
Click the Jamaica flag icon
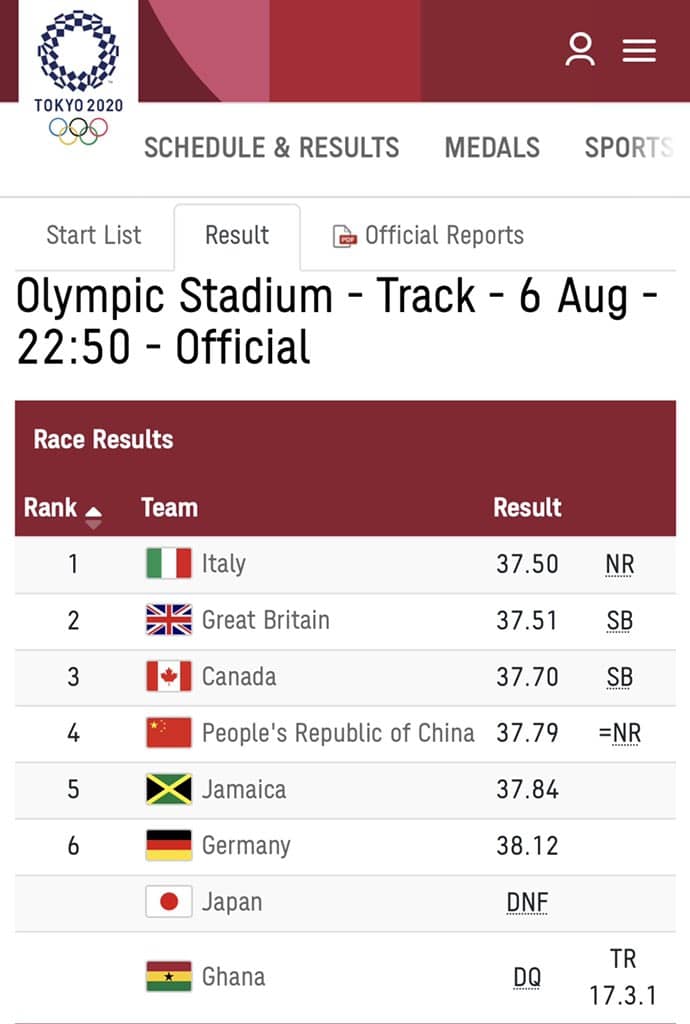[x=168, y=789]
